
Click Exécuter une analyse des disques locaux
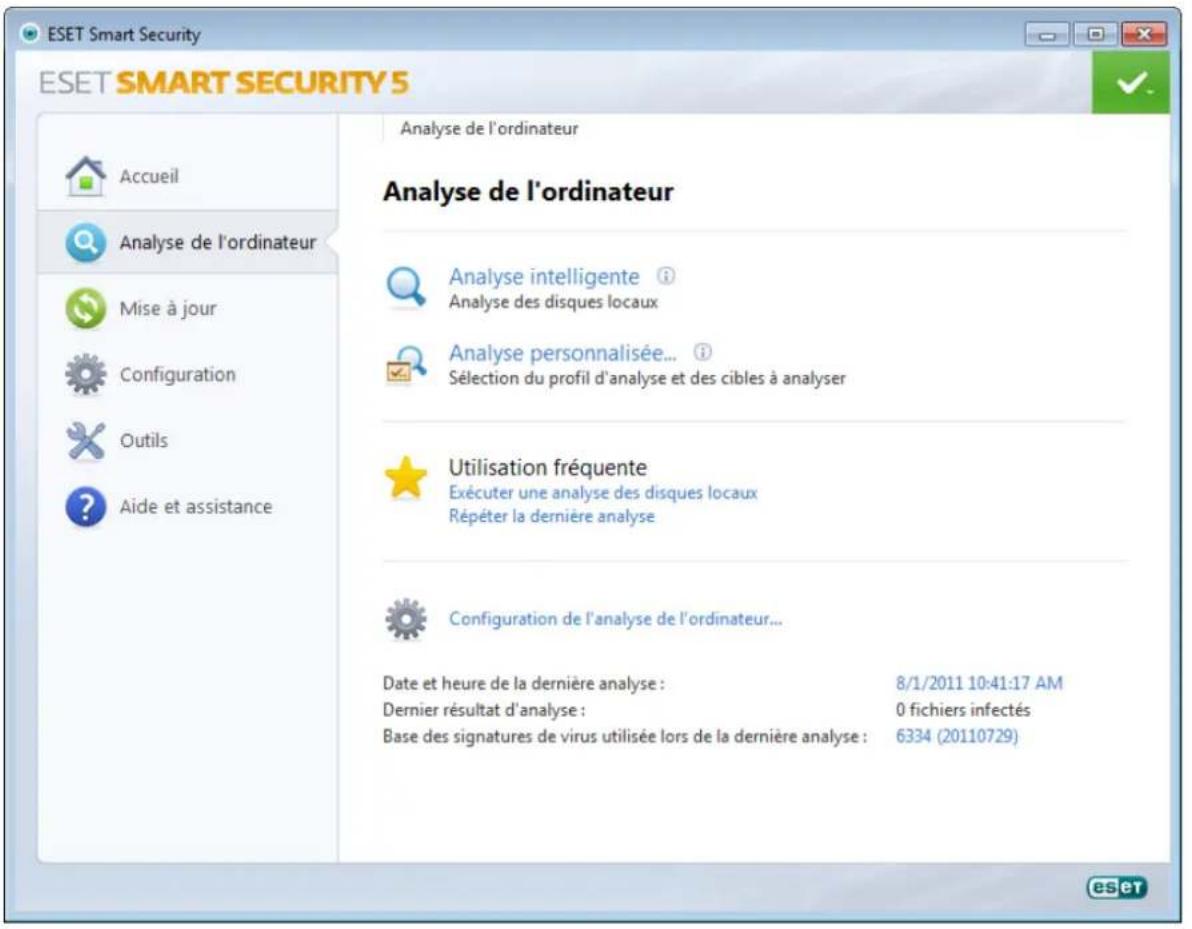click(x=603, y=493)
